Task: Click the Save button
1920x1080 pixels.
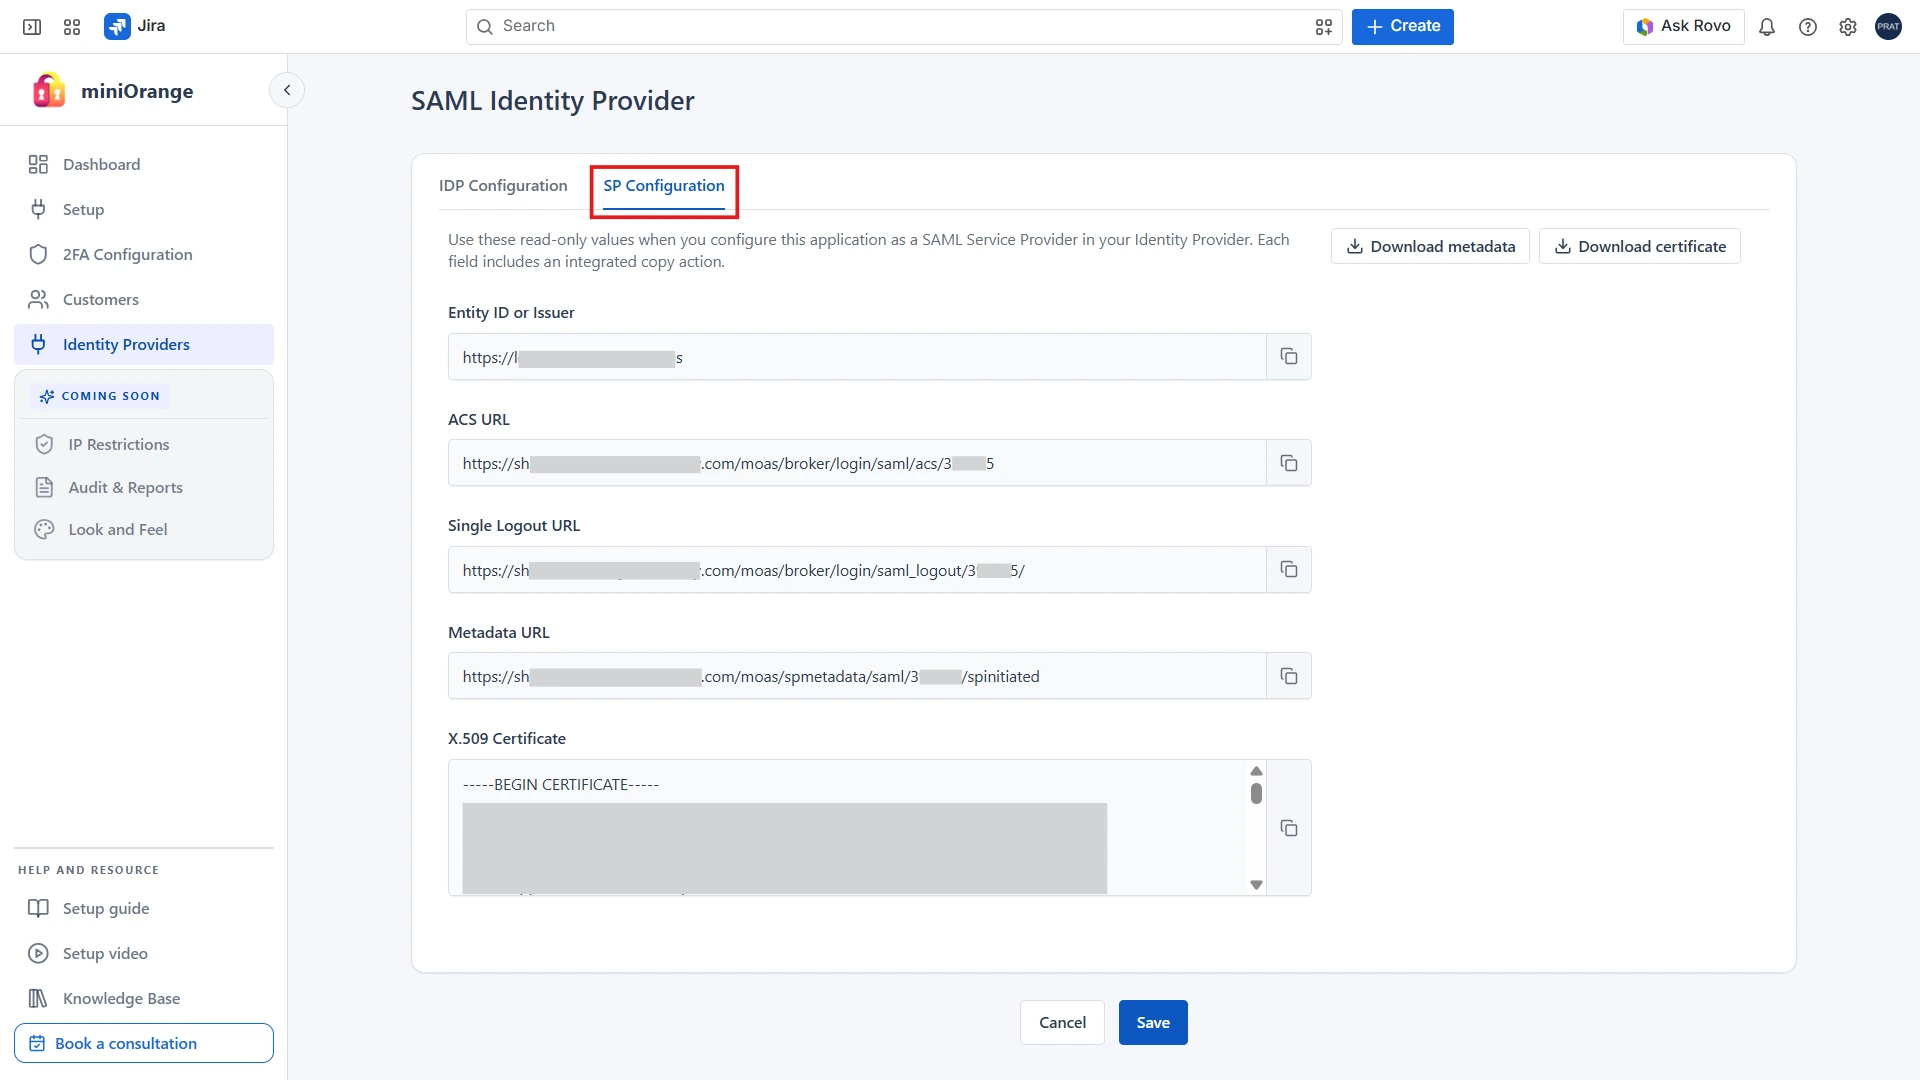Action: pyautogui.click(x=1153, y=1022)
